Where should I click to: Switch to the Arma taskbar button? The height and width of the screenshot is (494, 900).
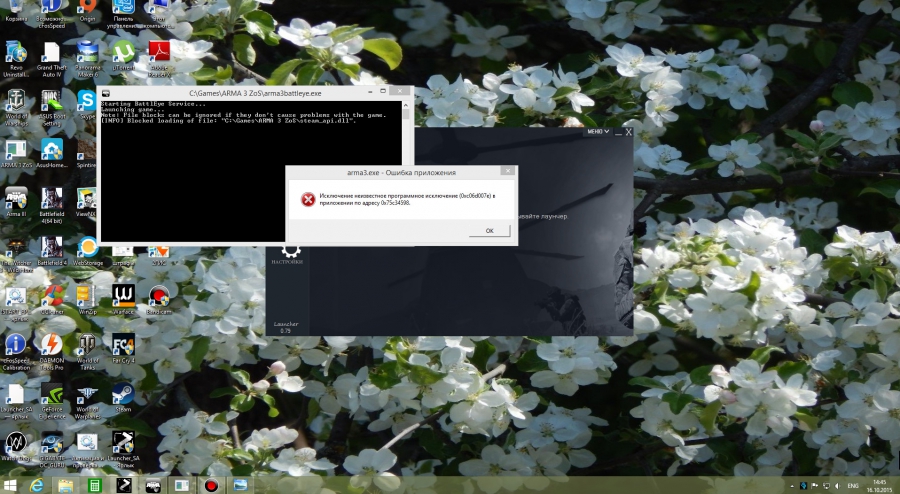point(153,485)
